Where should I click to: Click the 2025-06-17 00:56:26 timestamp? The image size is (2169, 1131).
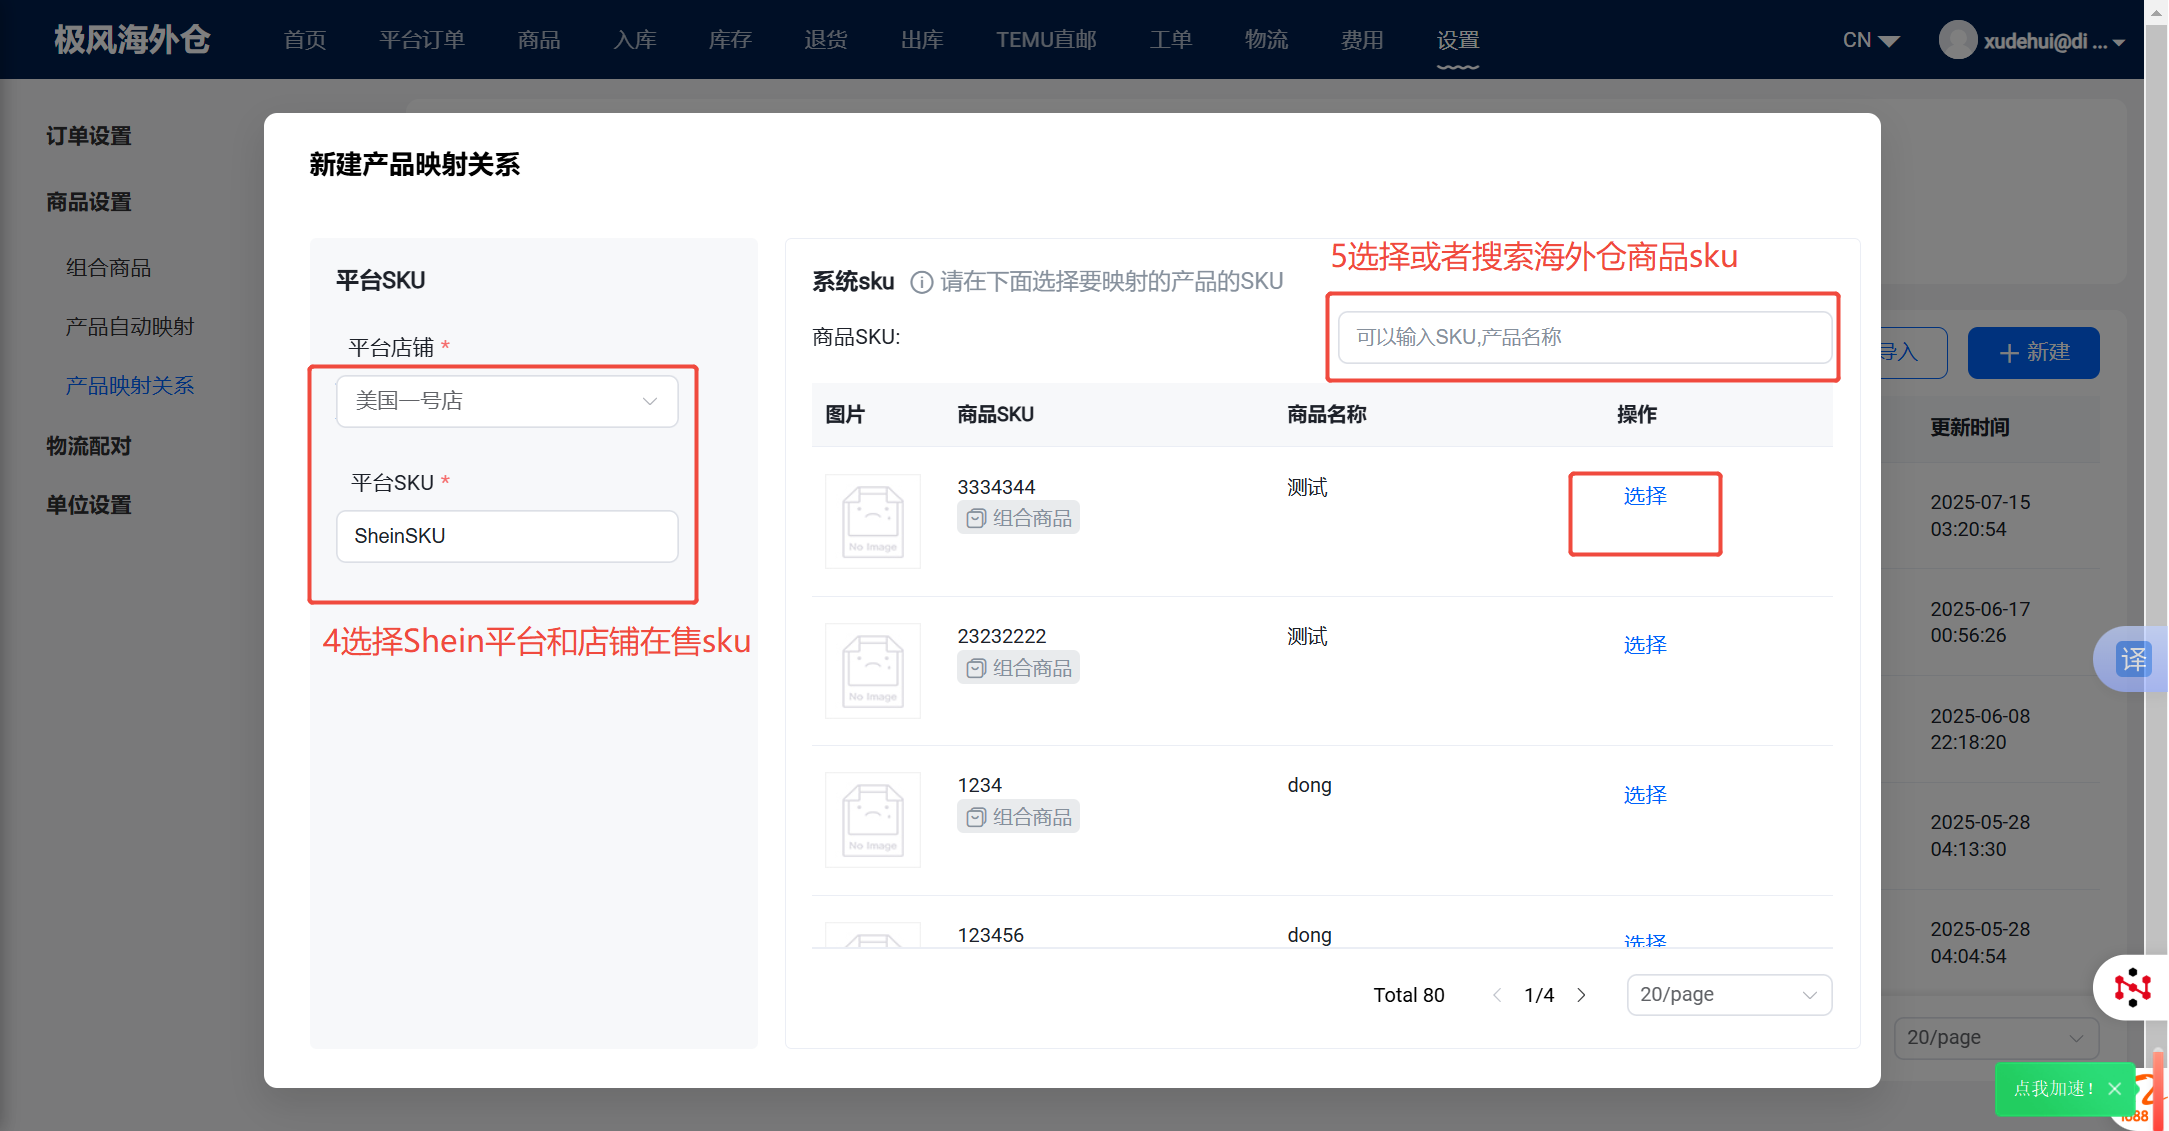point(1980,622)
